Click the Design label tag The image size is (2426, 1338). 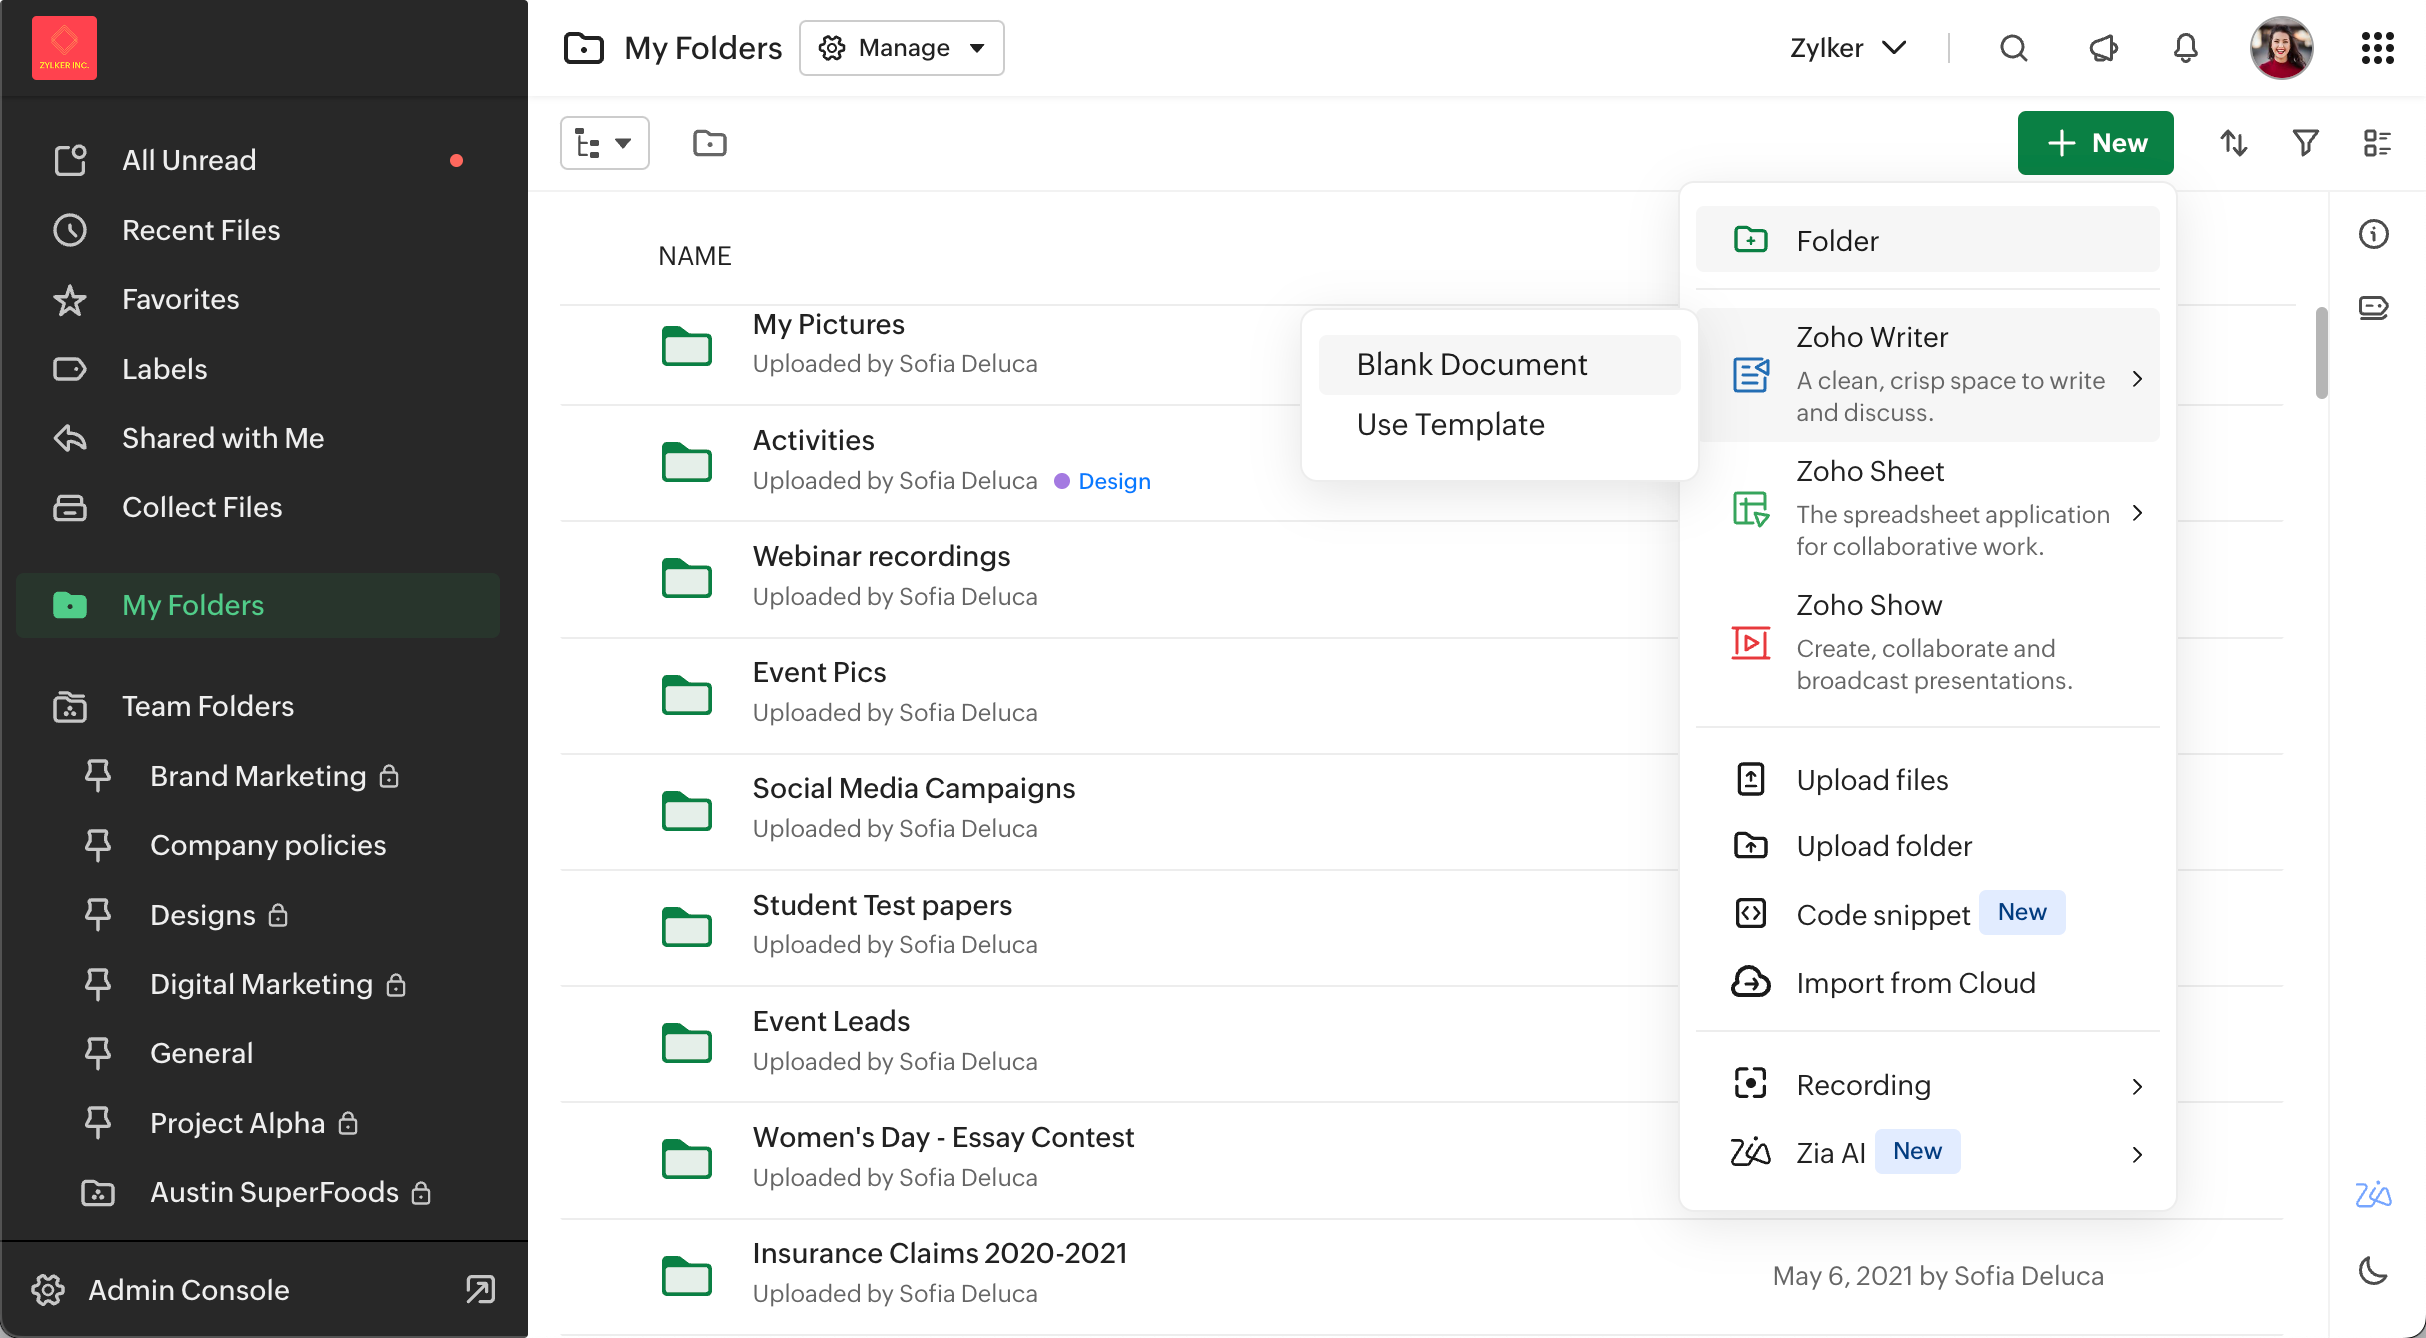[1102, 481]
